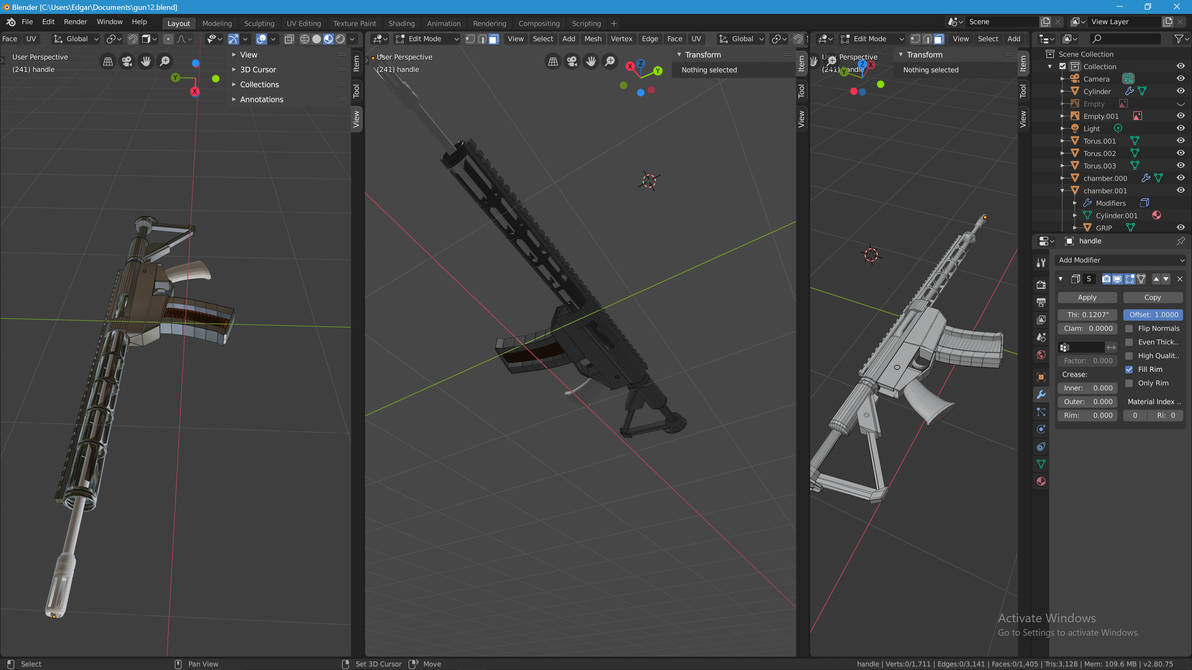Image resolution: width=1192 pixels, height=670 pixels.
Task: Open the Render menu in top bar
Action: pyautogui.click(x=75, y=21)
